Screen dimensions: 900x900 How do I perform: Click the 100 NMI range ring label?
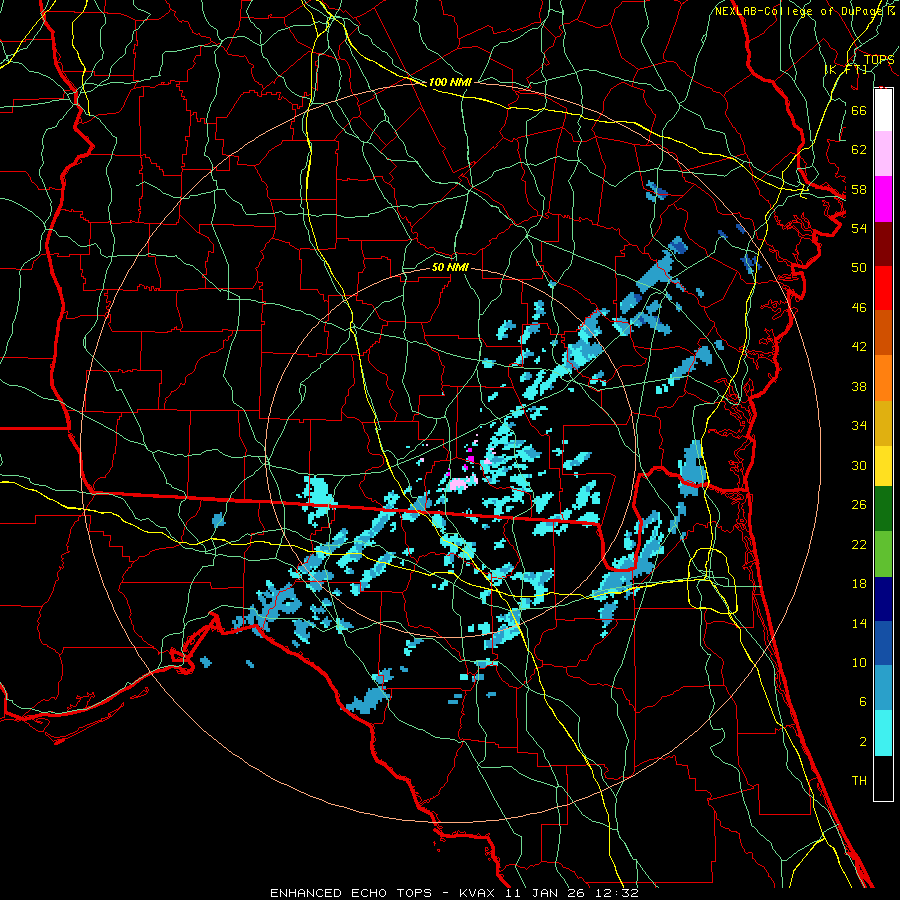[x=450, y=83]
